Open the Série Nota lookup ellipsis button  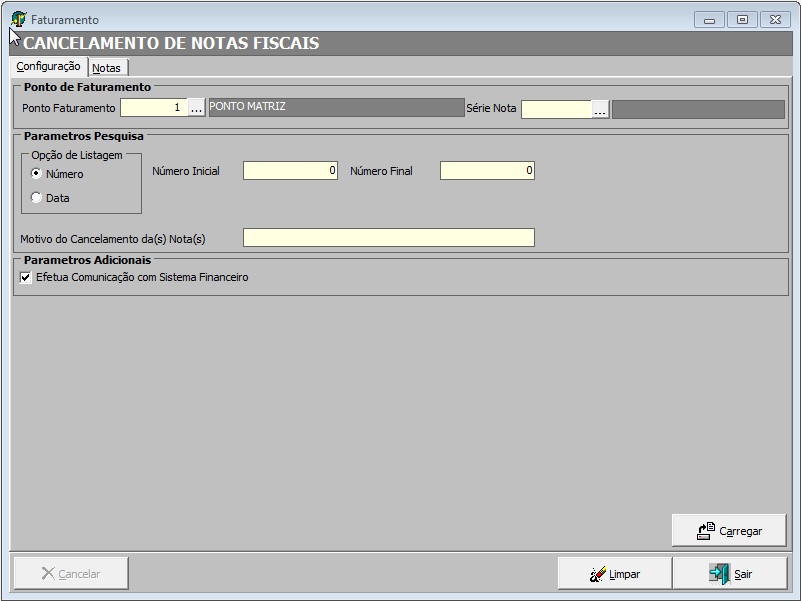(600, 110)
